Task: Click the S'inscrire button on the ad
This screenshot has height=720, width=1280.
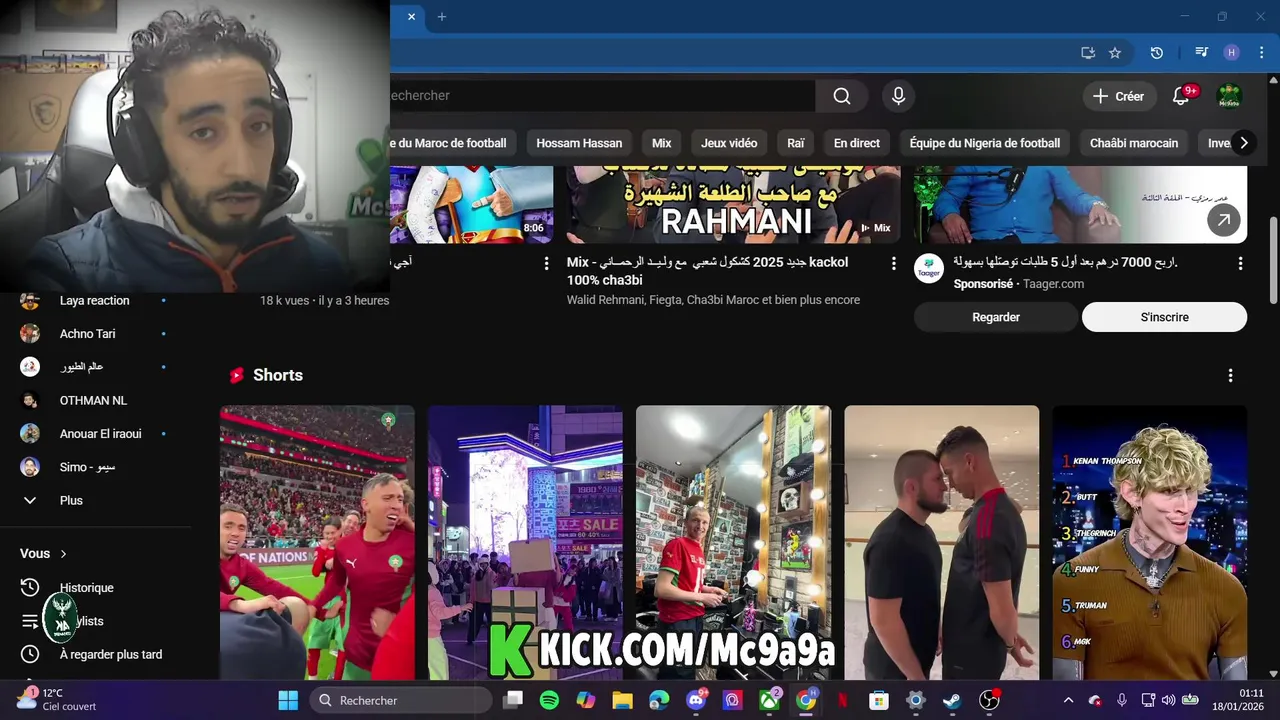Action: pyautogui.click(x=1164, y=317)
